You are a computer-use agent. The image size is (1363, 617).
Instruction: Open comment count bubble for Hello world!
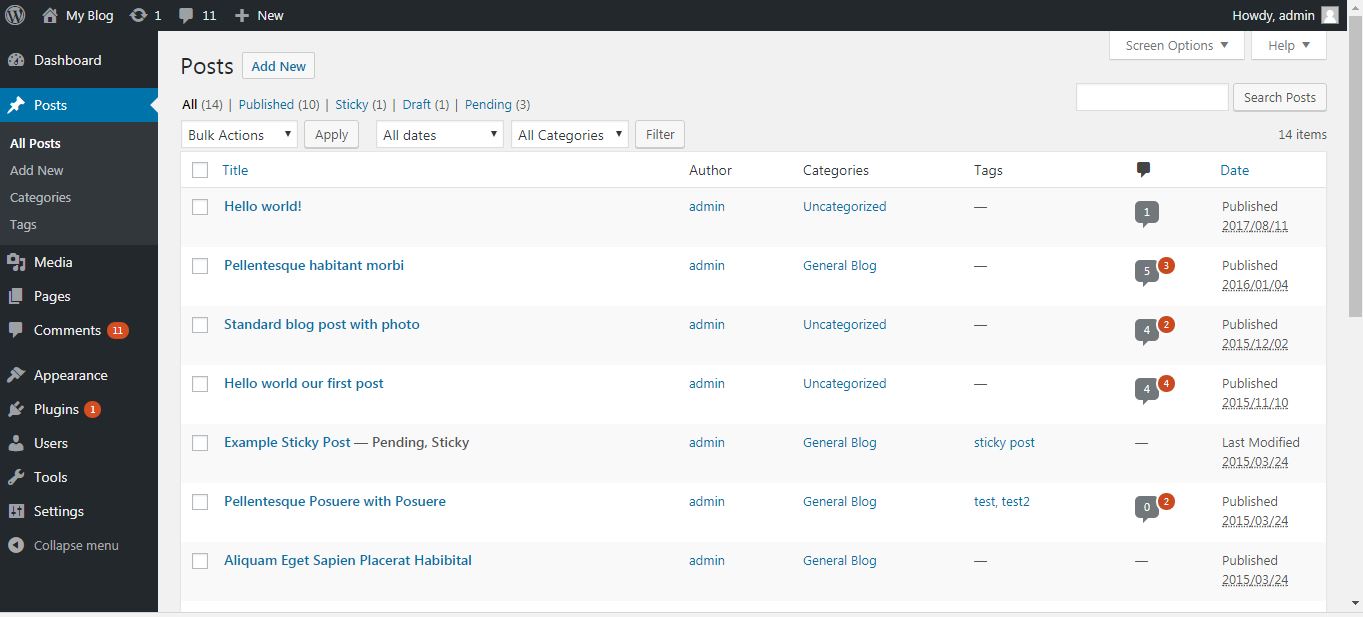tap(1147, 213)
